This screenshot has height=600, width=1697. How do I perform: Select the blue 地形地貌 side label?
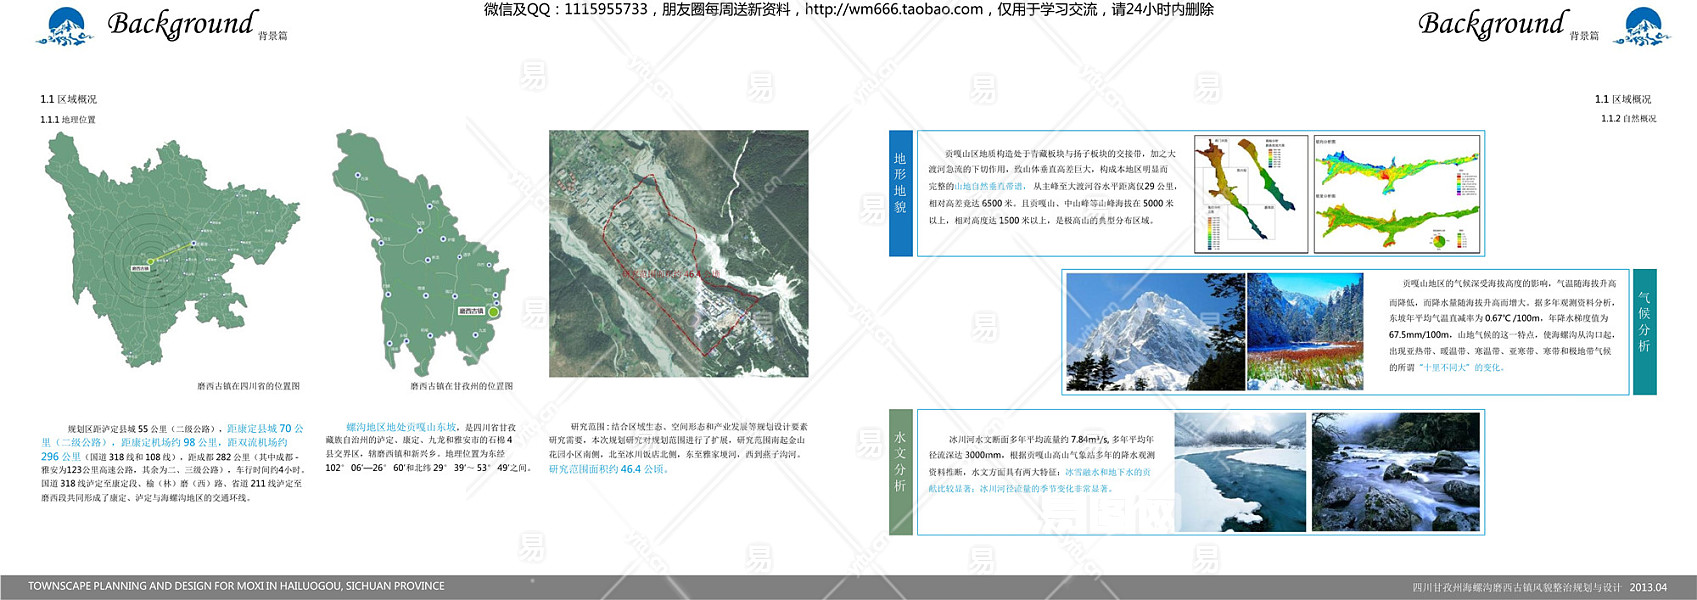[x=900, y=193]
